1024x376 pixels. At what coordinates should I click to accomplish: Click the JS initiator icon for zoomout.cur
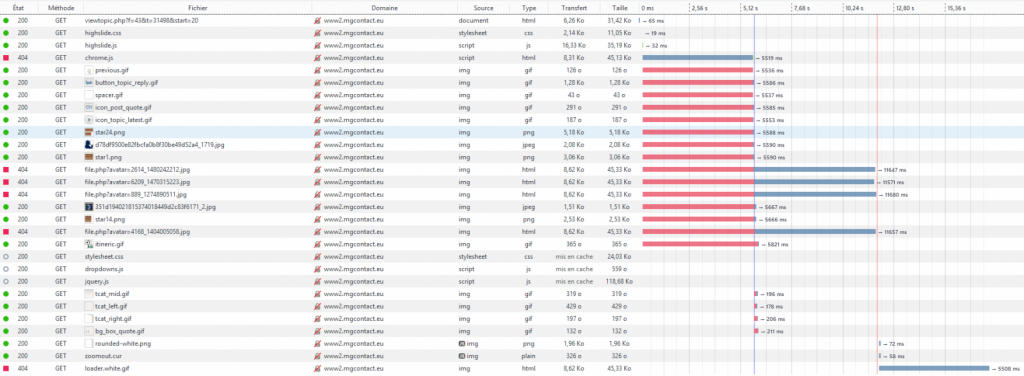click(x=462, y=356)
